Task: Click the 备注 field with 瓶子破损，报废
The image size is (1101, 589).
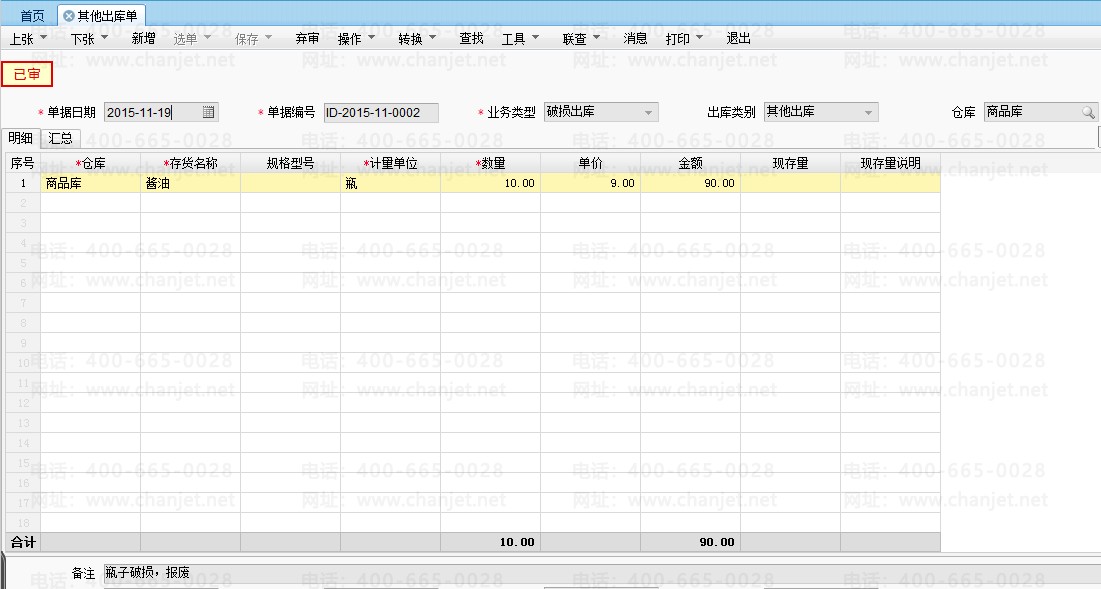Action: pyautogui.click(x=602, y=573)
